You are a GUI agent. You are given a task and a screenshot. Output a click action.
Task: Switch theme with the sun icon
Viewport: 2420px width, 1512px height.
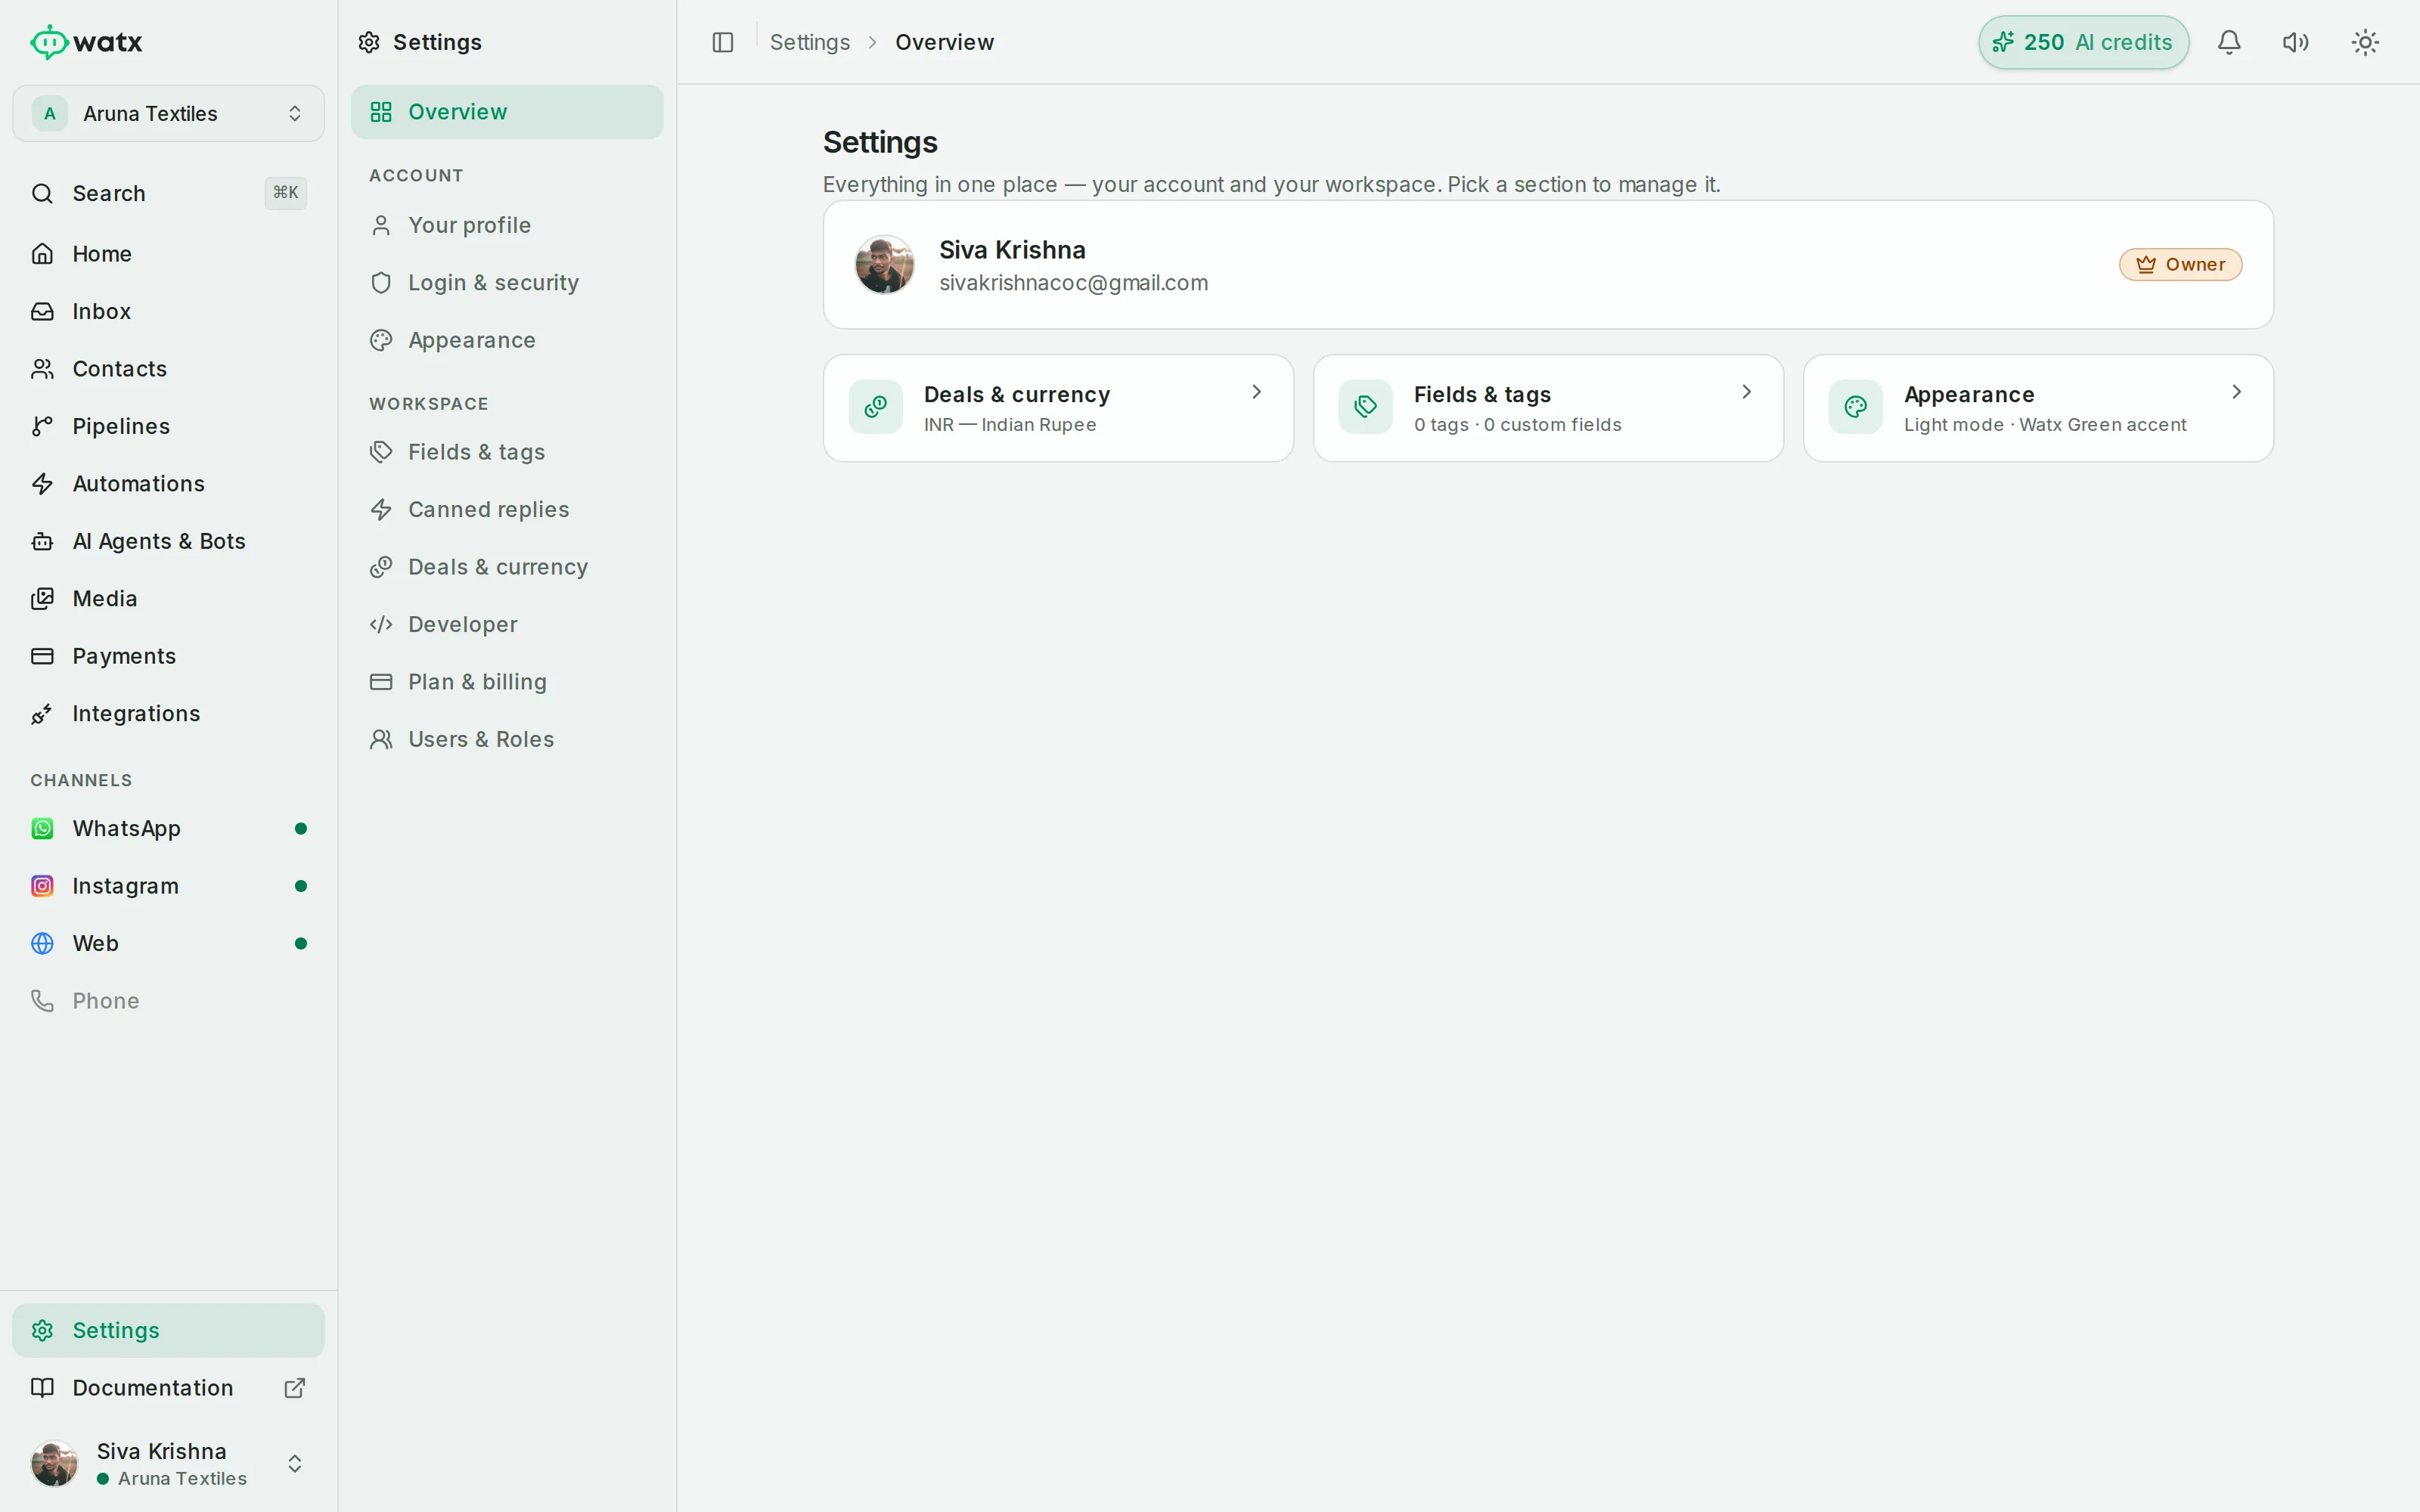tap(2365, 42)
